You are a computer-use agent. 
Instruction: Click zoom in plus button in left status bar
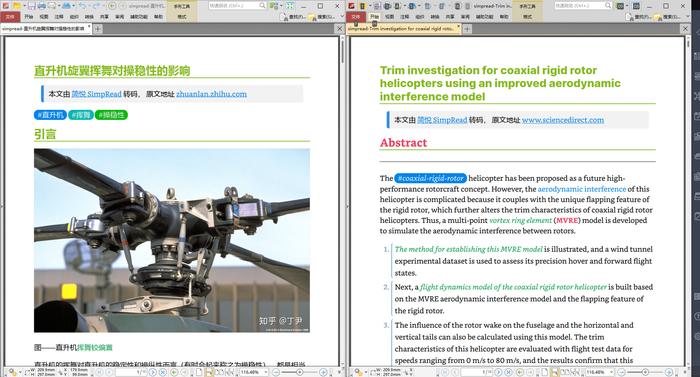click(x=323, y=372)
